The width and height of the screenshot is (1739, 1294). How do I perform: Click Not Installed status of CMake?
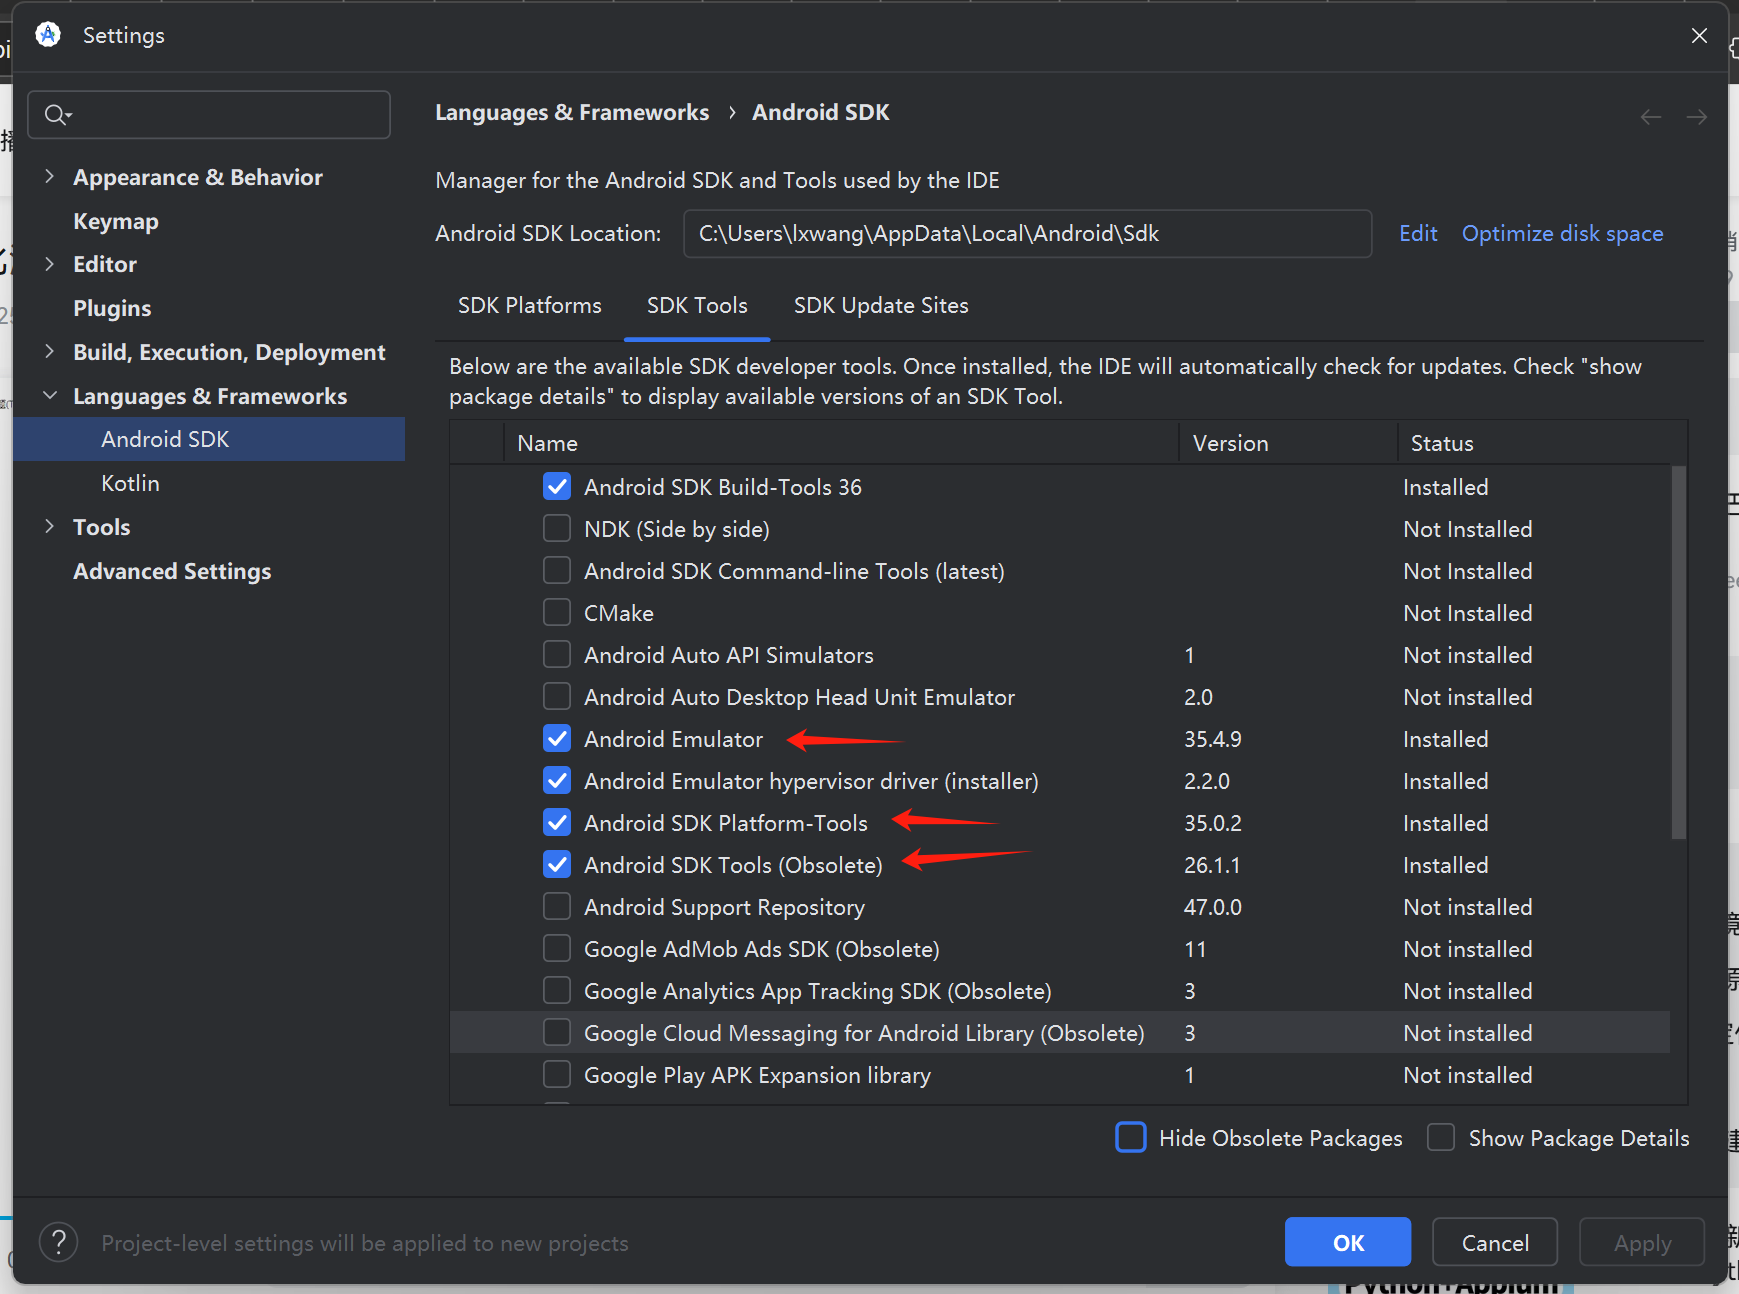tap(1468, 613)
